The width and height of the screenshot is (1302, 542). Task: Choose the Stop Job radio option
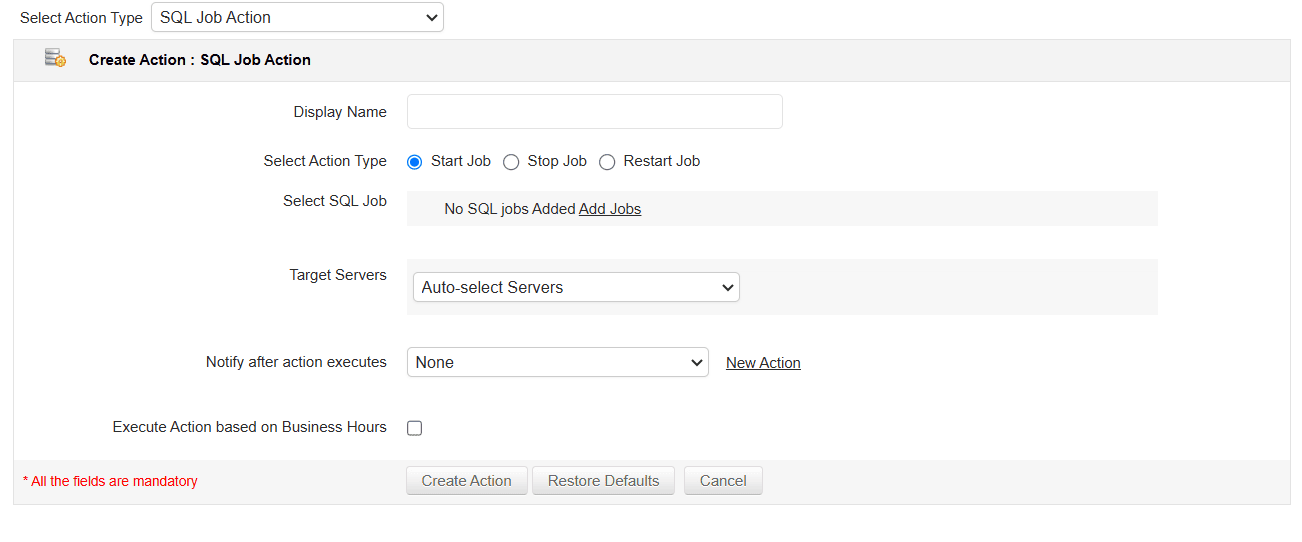pyautogui.click(x=511, y=162)
